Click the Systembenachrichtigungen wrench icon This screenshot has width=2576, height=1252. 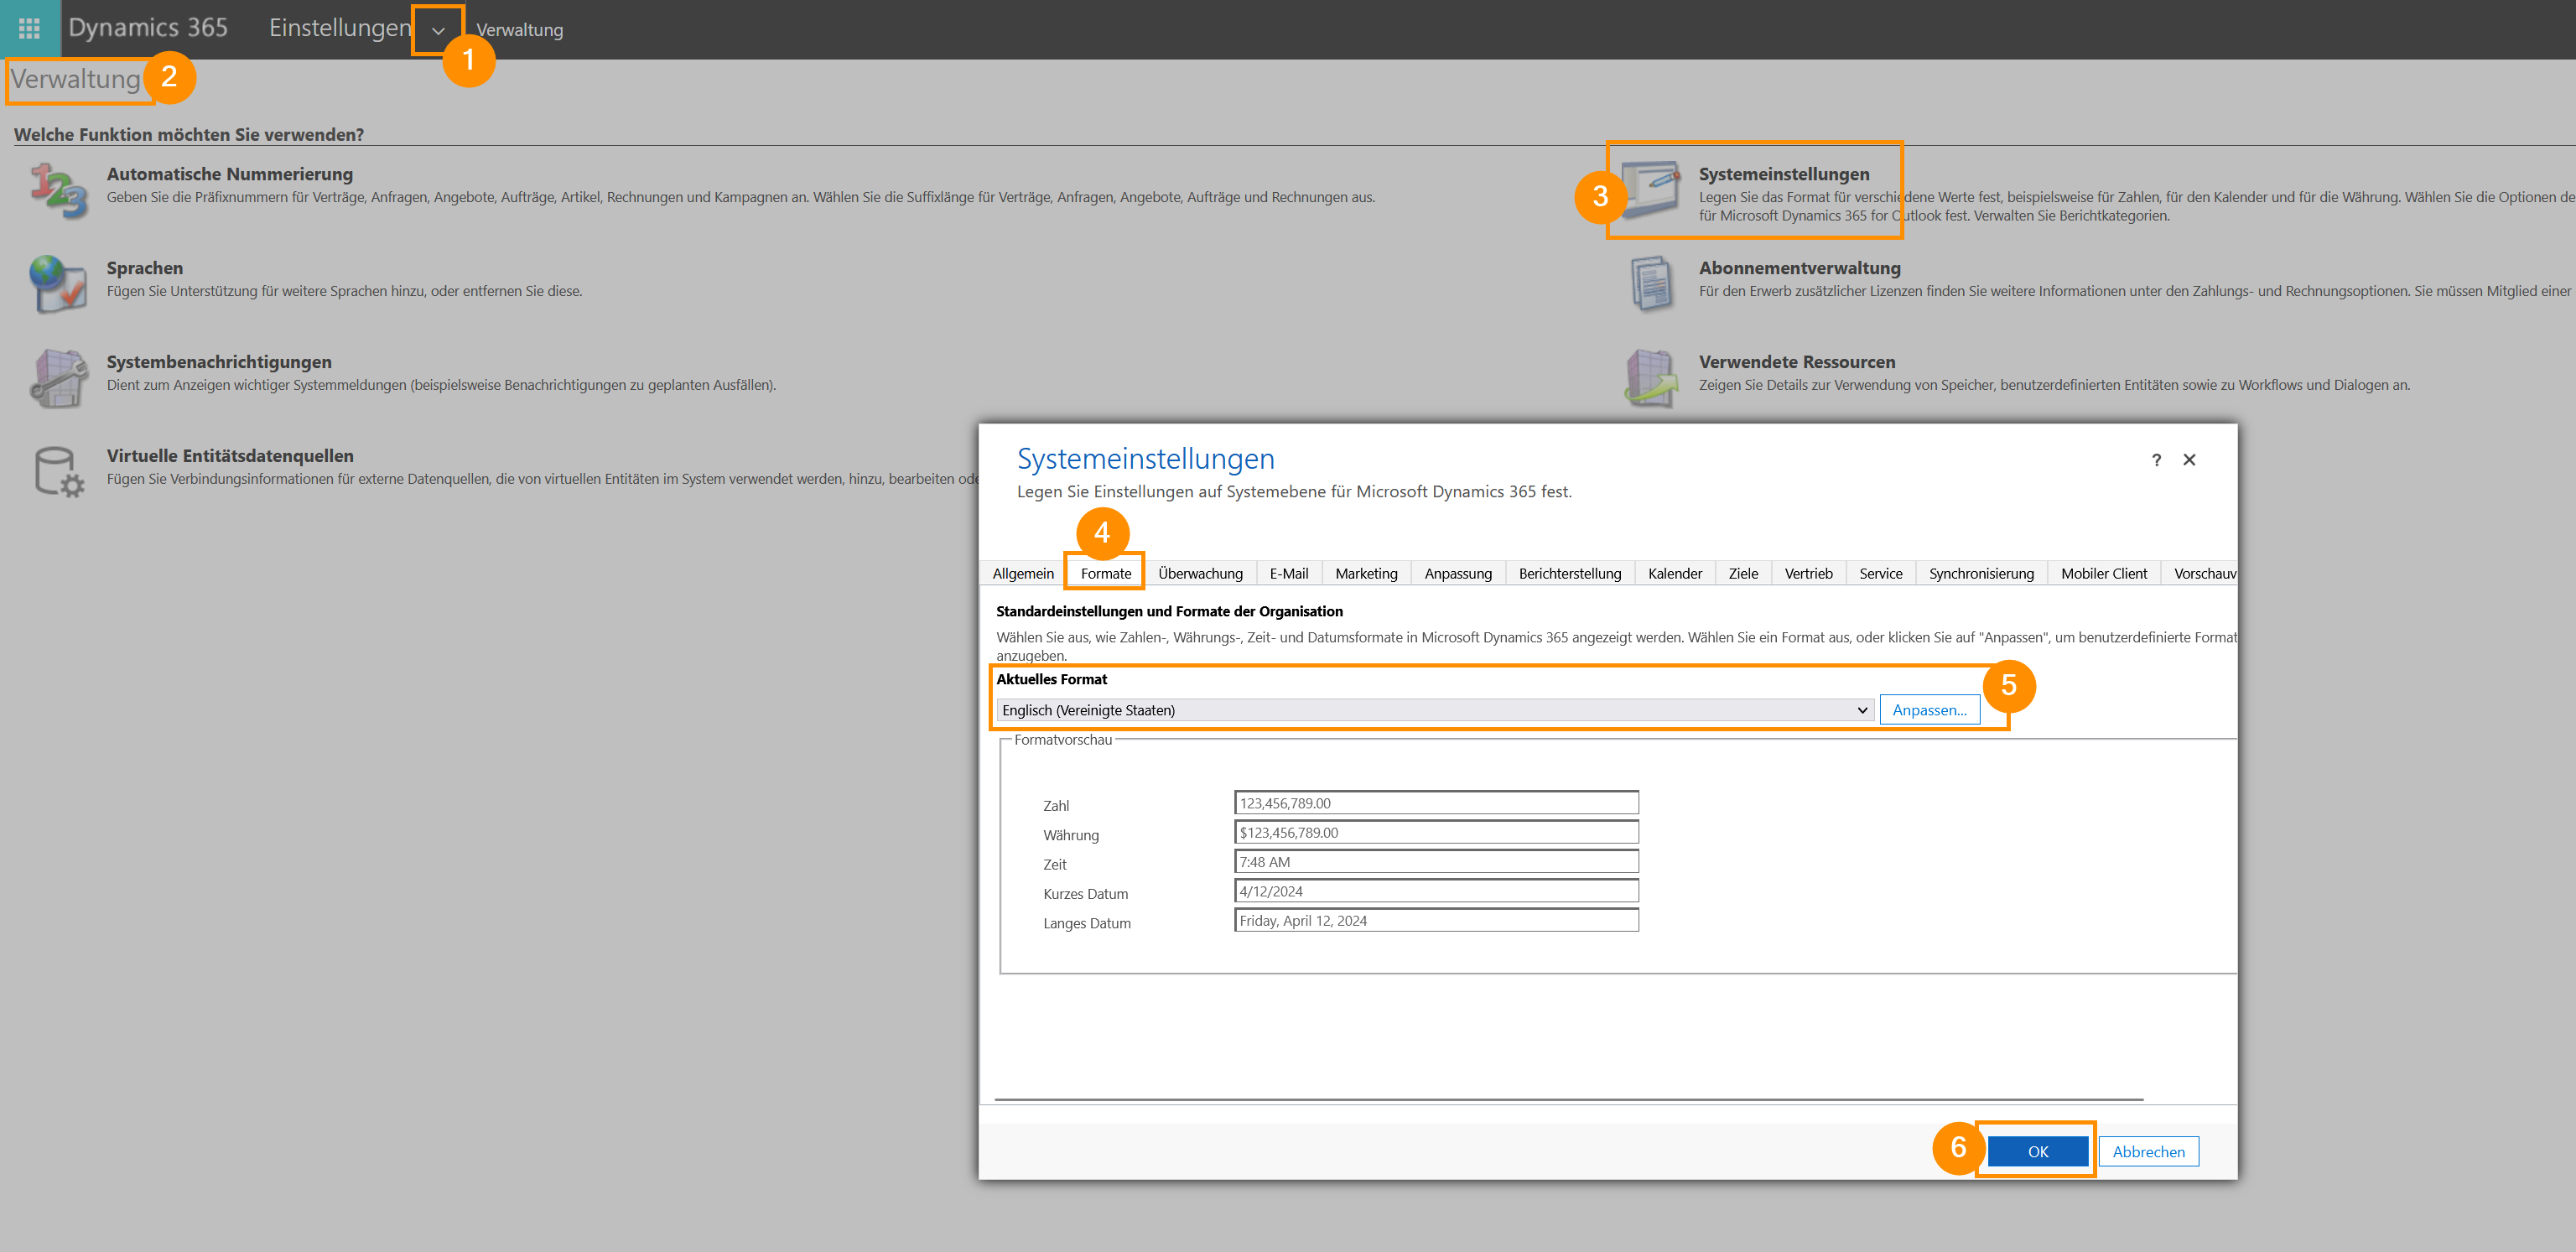(x=58, y=378)
